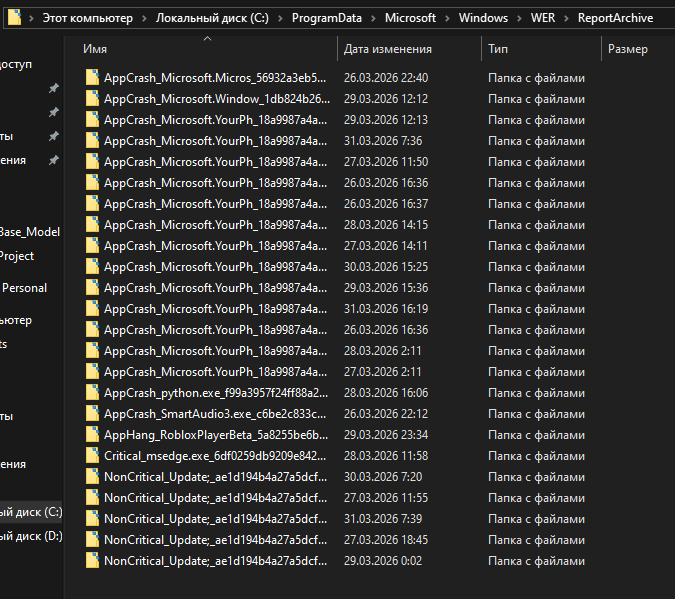Select the sidebar drive ending 'диск (C:)'

click(31, 512)
